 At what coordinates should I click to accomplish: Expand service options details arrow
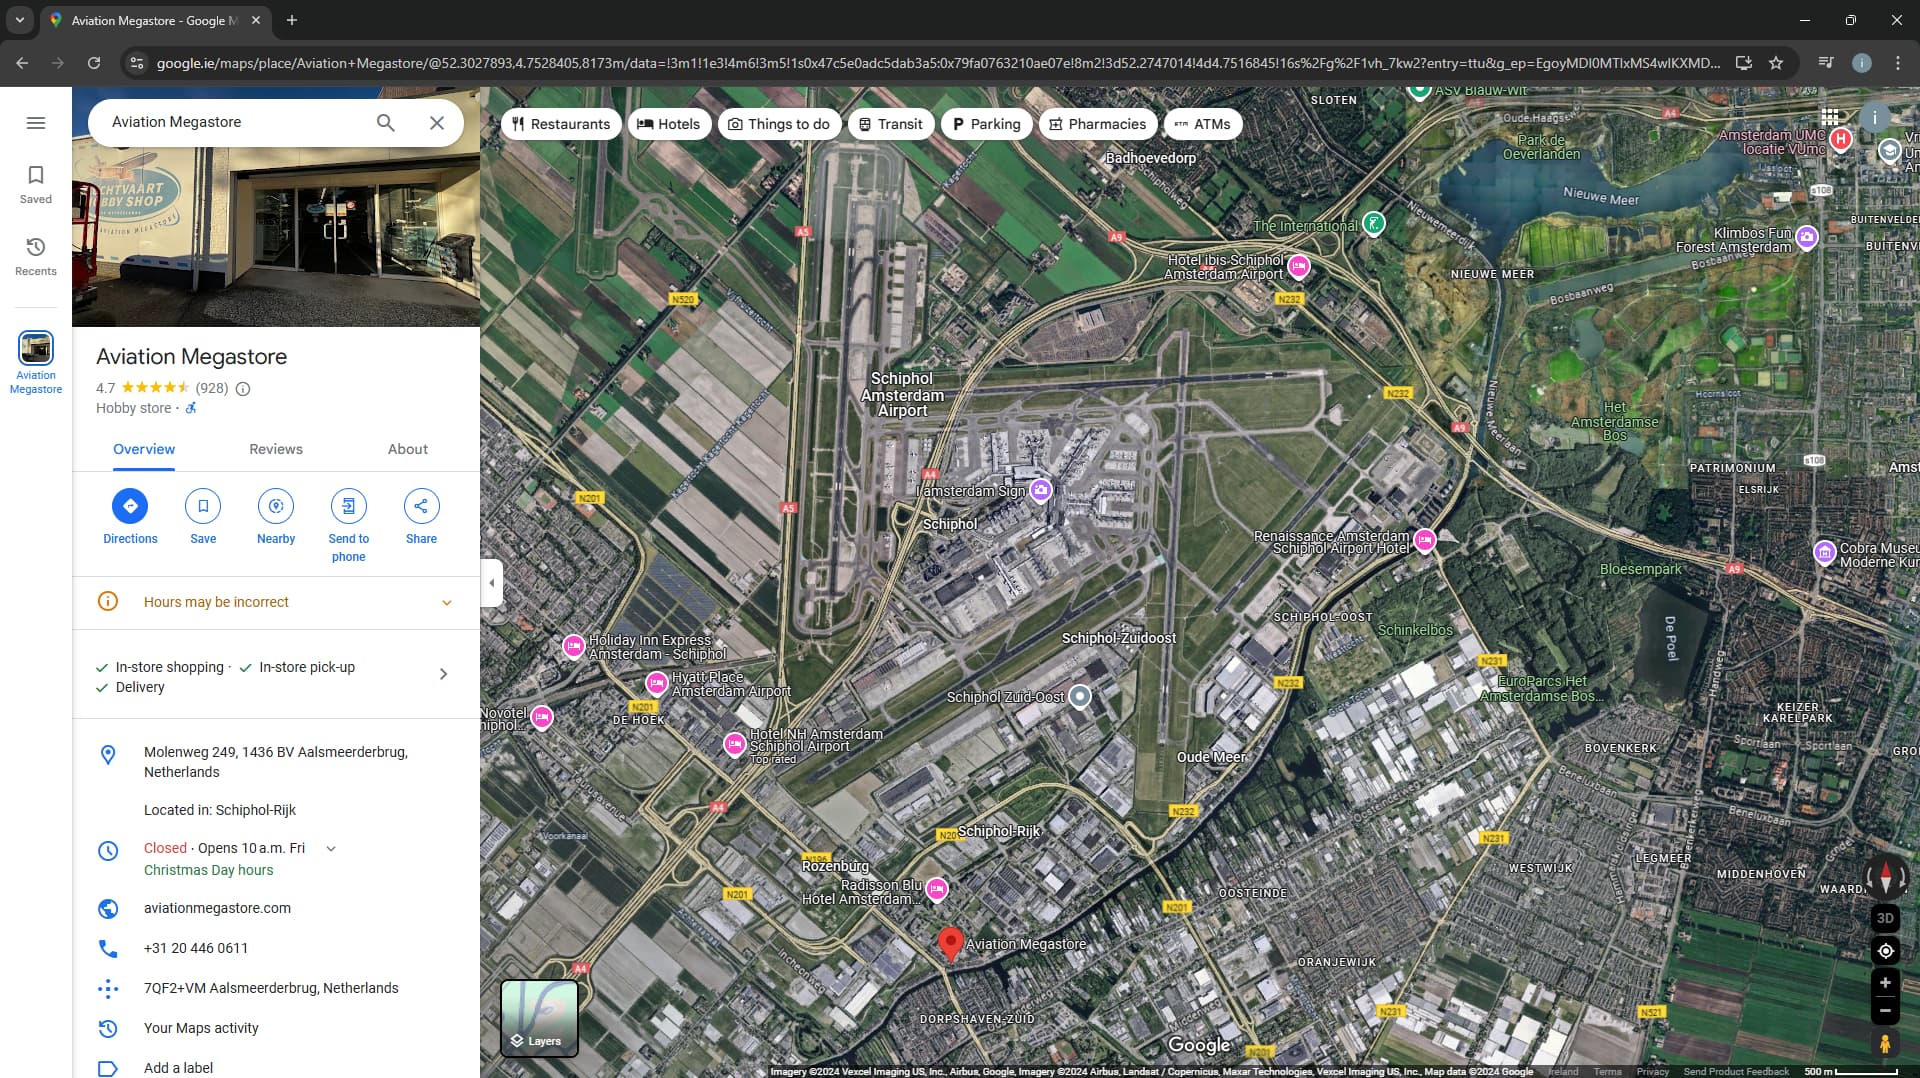pyautogui.click(x=444, y=675)
